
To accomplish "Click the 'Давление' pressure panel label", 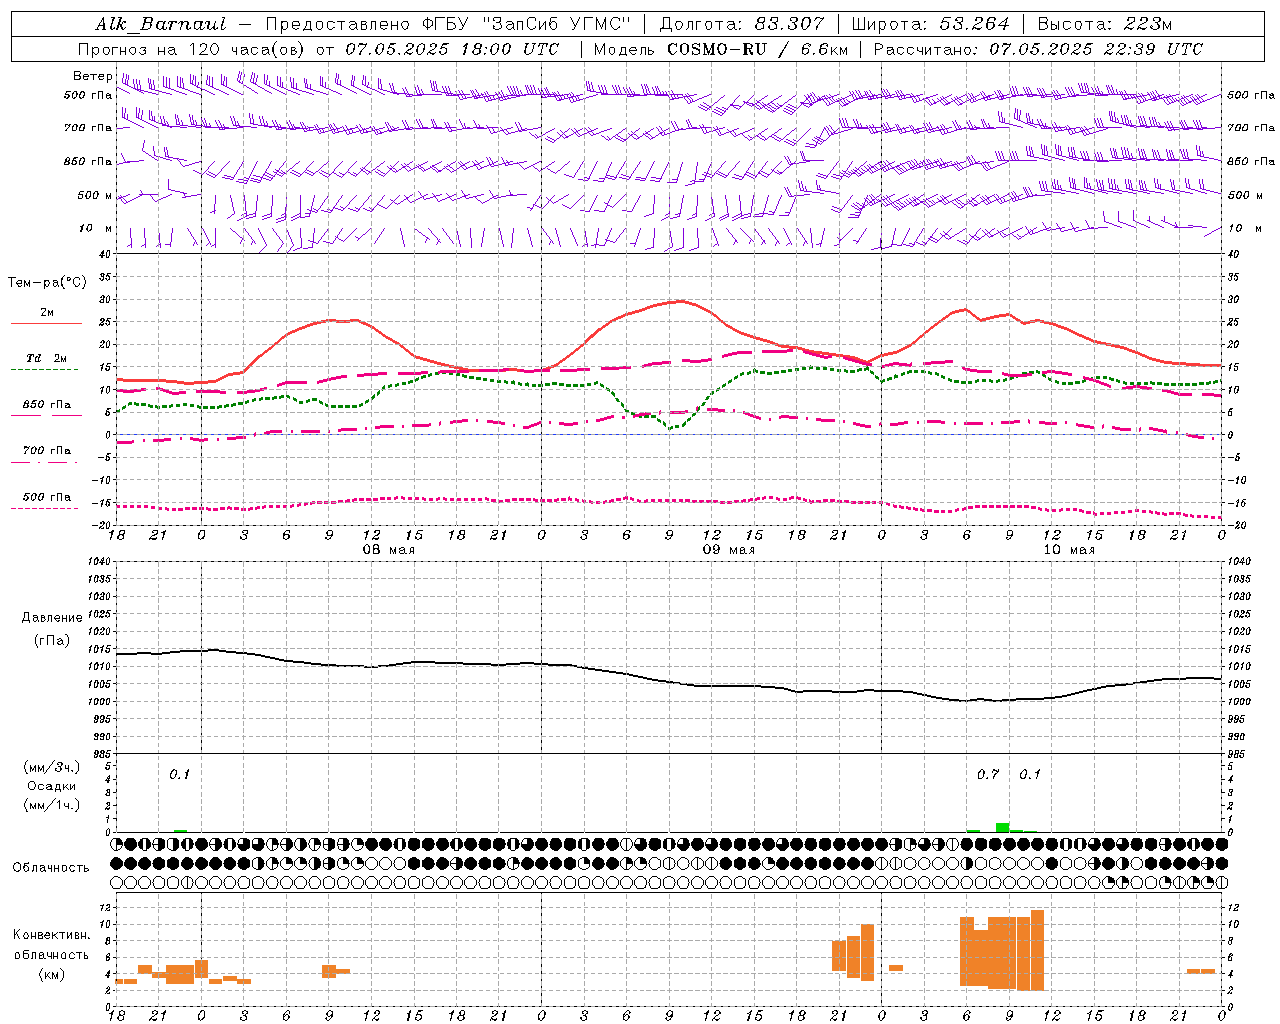I will click(x=52, y=618).
